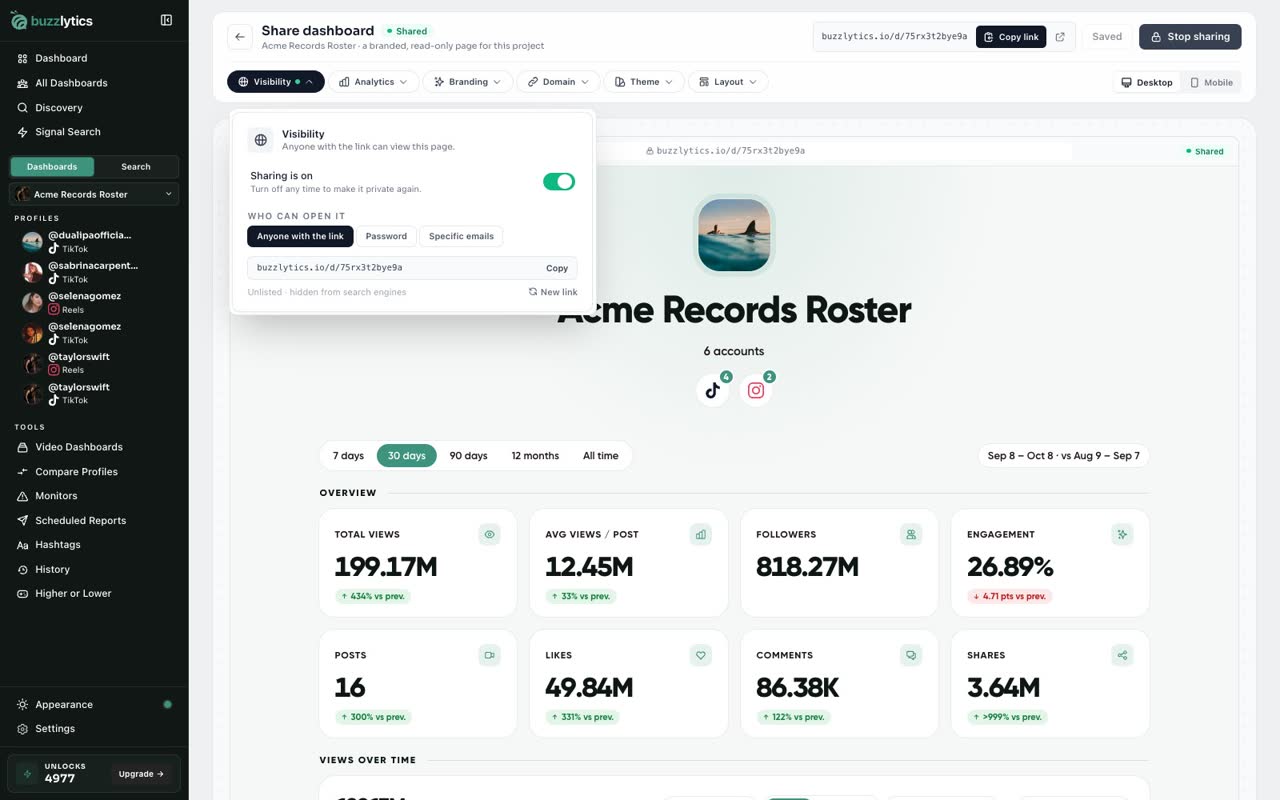Click the comment icon on Comments card

[x=911, y=656]
